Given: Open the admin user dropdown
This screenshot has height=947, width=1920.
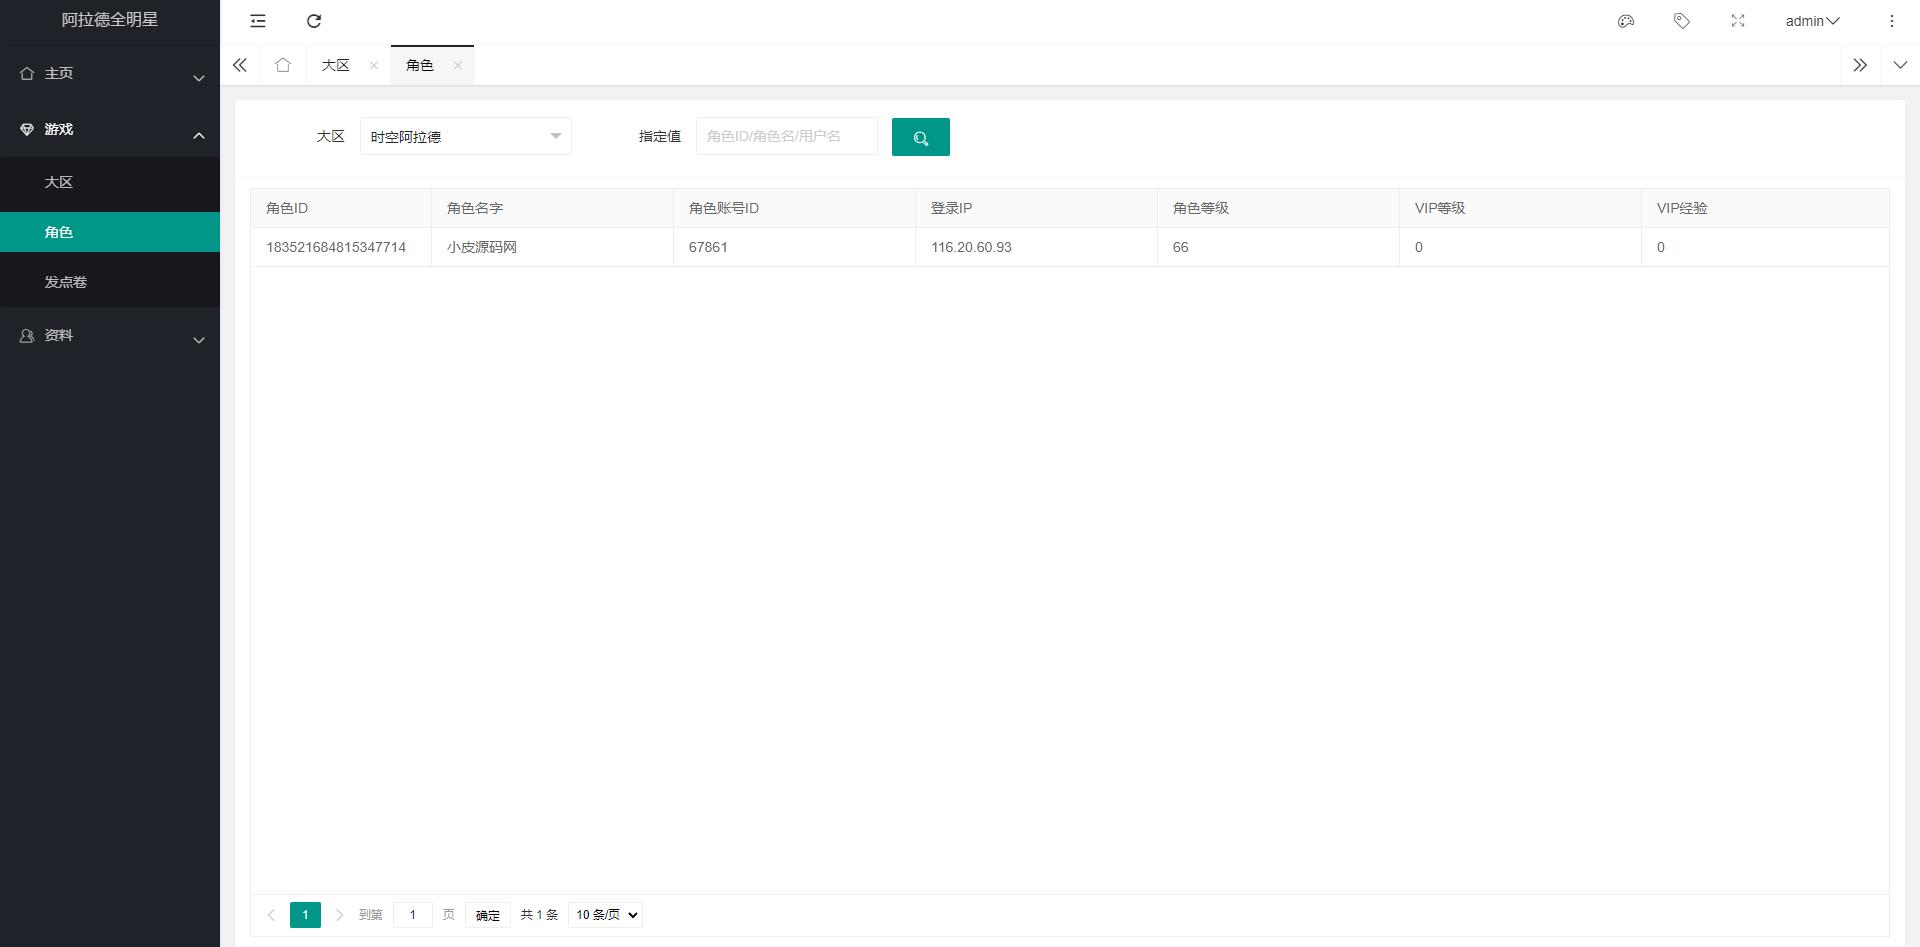Looking at the screenshot, I should [x=1812, y=21].
